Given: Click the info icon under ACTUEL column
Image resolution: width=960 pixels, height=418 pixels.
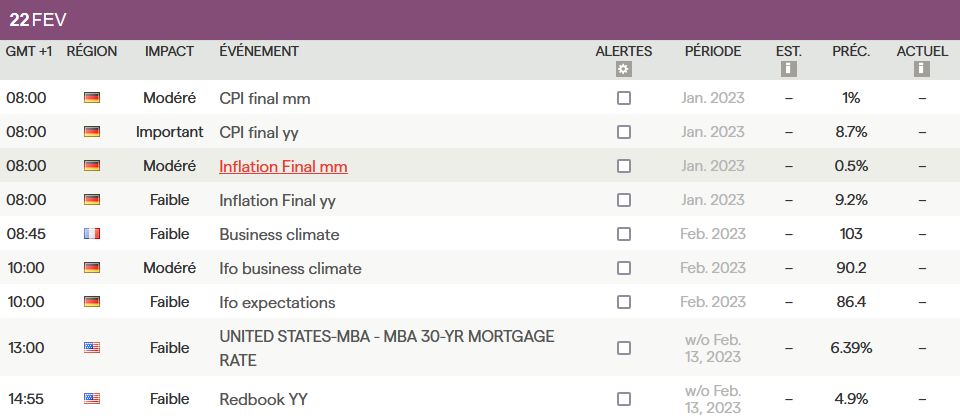Looking at the screenshot, I should point(922,69).
